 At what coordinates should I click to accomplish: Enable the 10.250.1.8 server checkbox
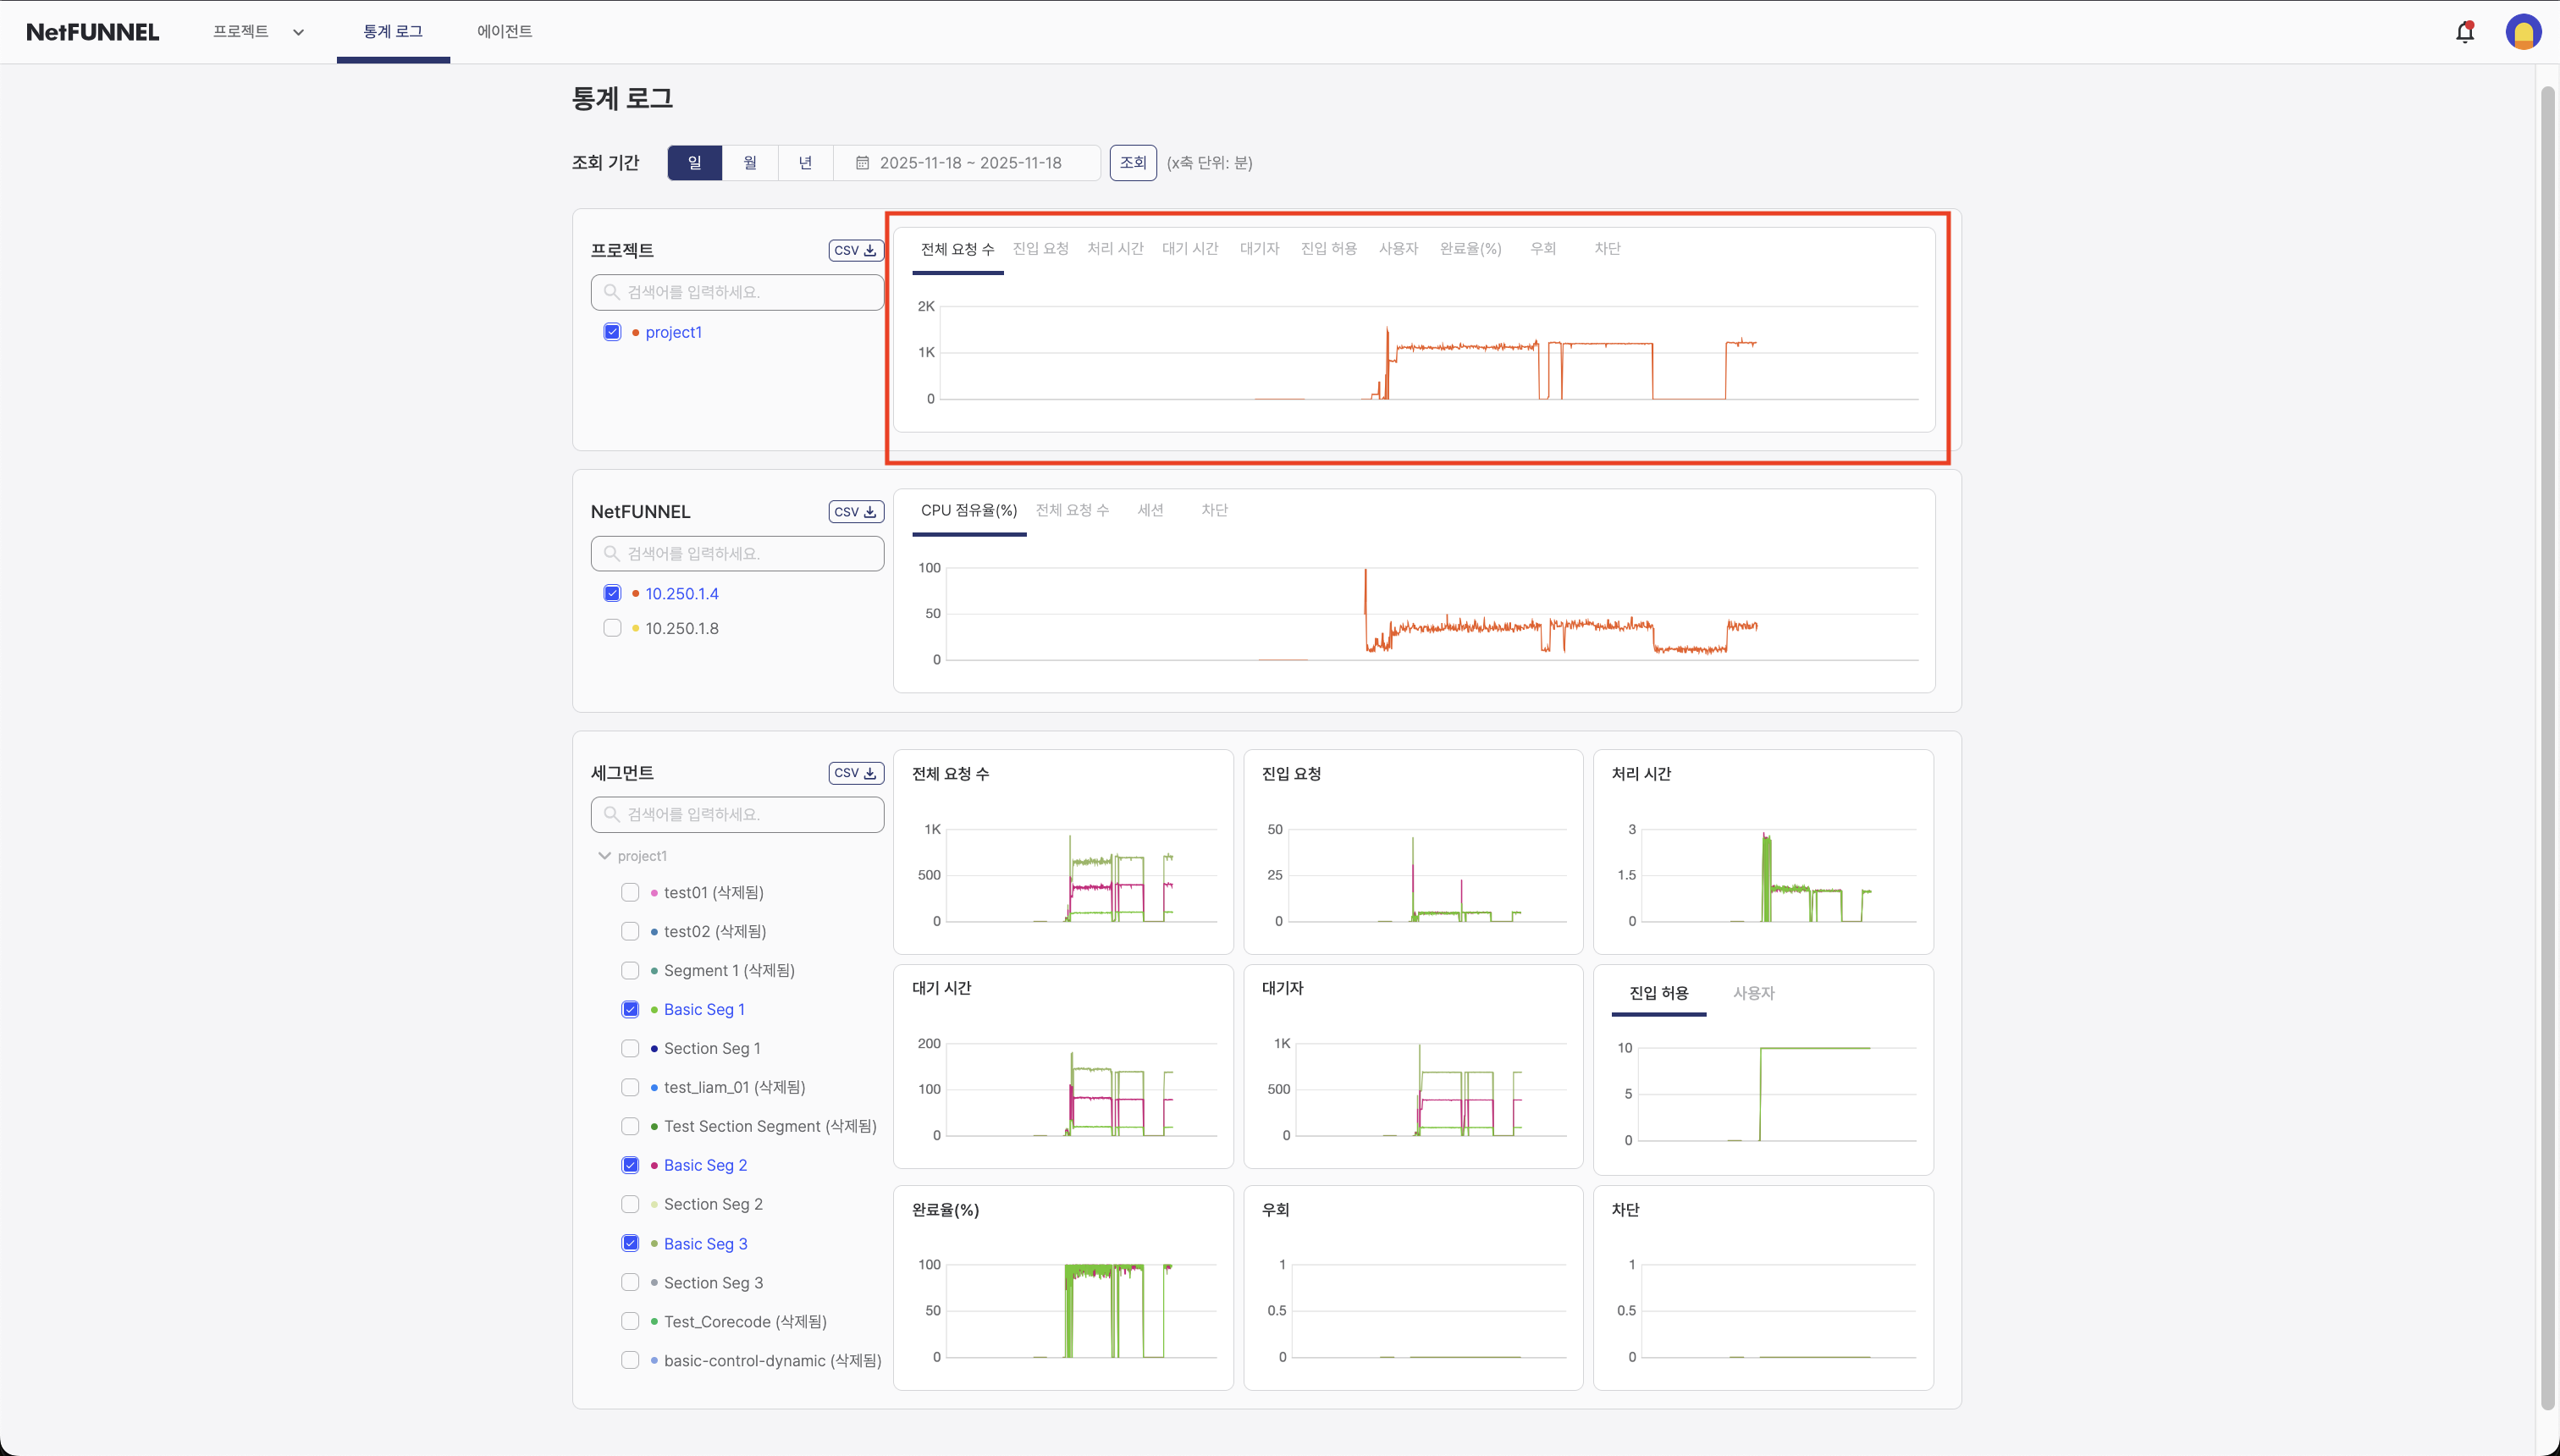(612, 628)
